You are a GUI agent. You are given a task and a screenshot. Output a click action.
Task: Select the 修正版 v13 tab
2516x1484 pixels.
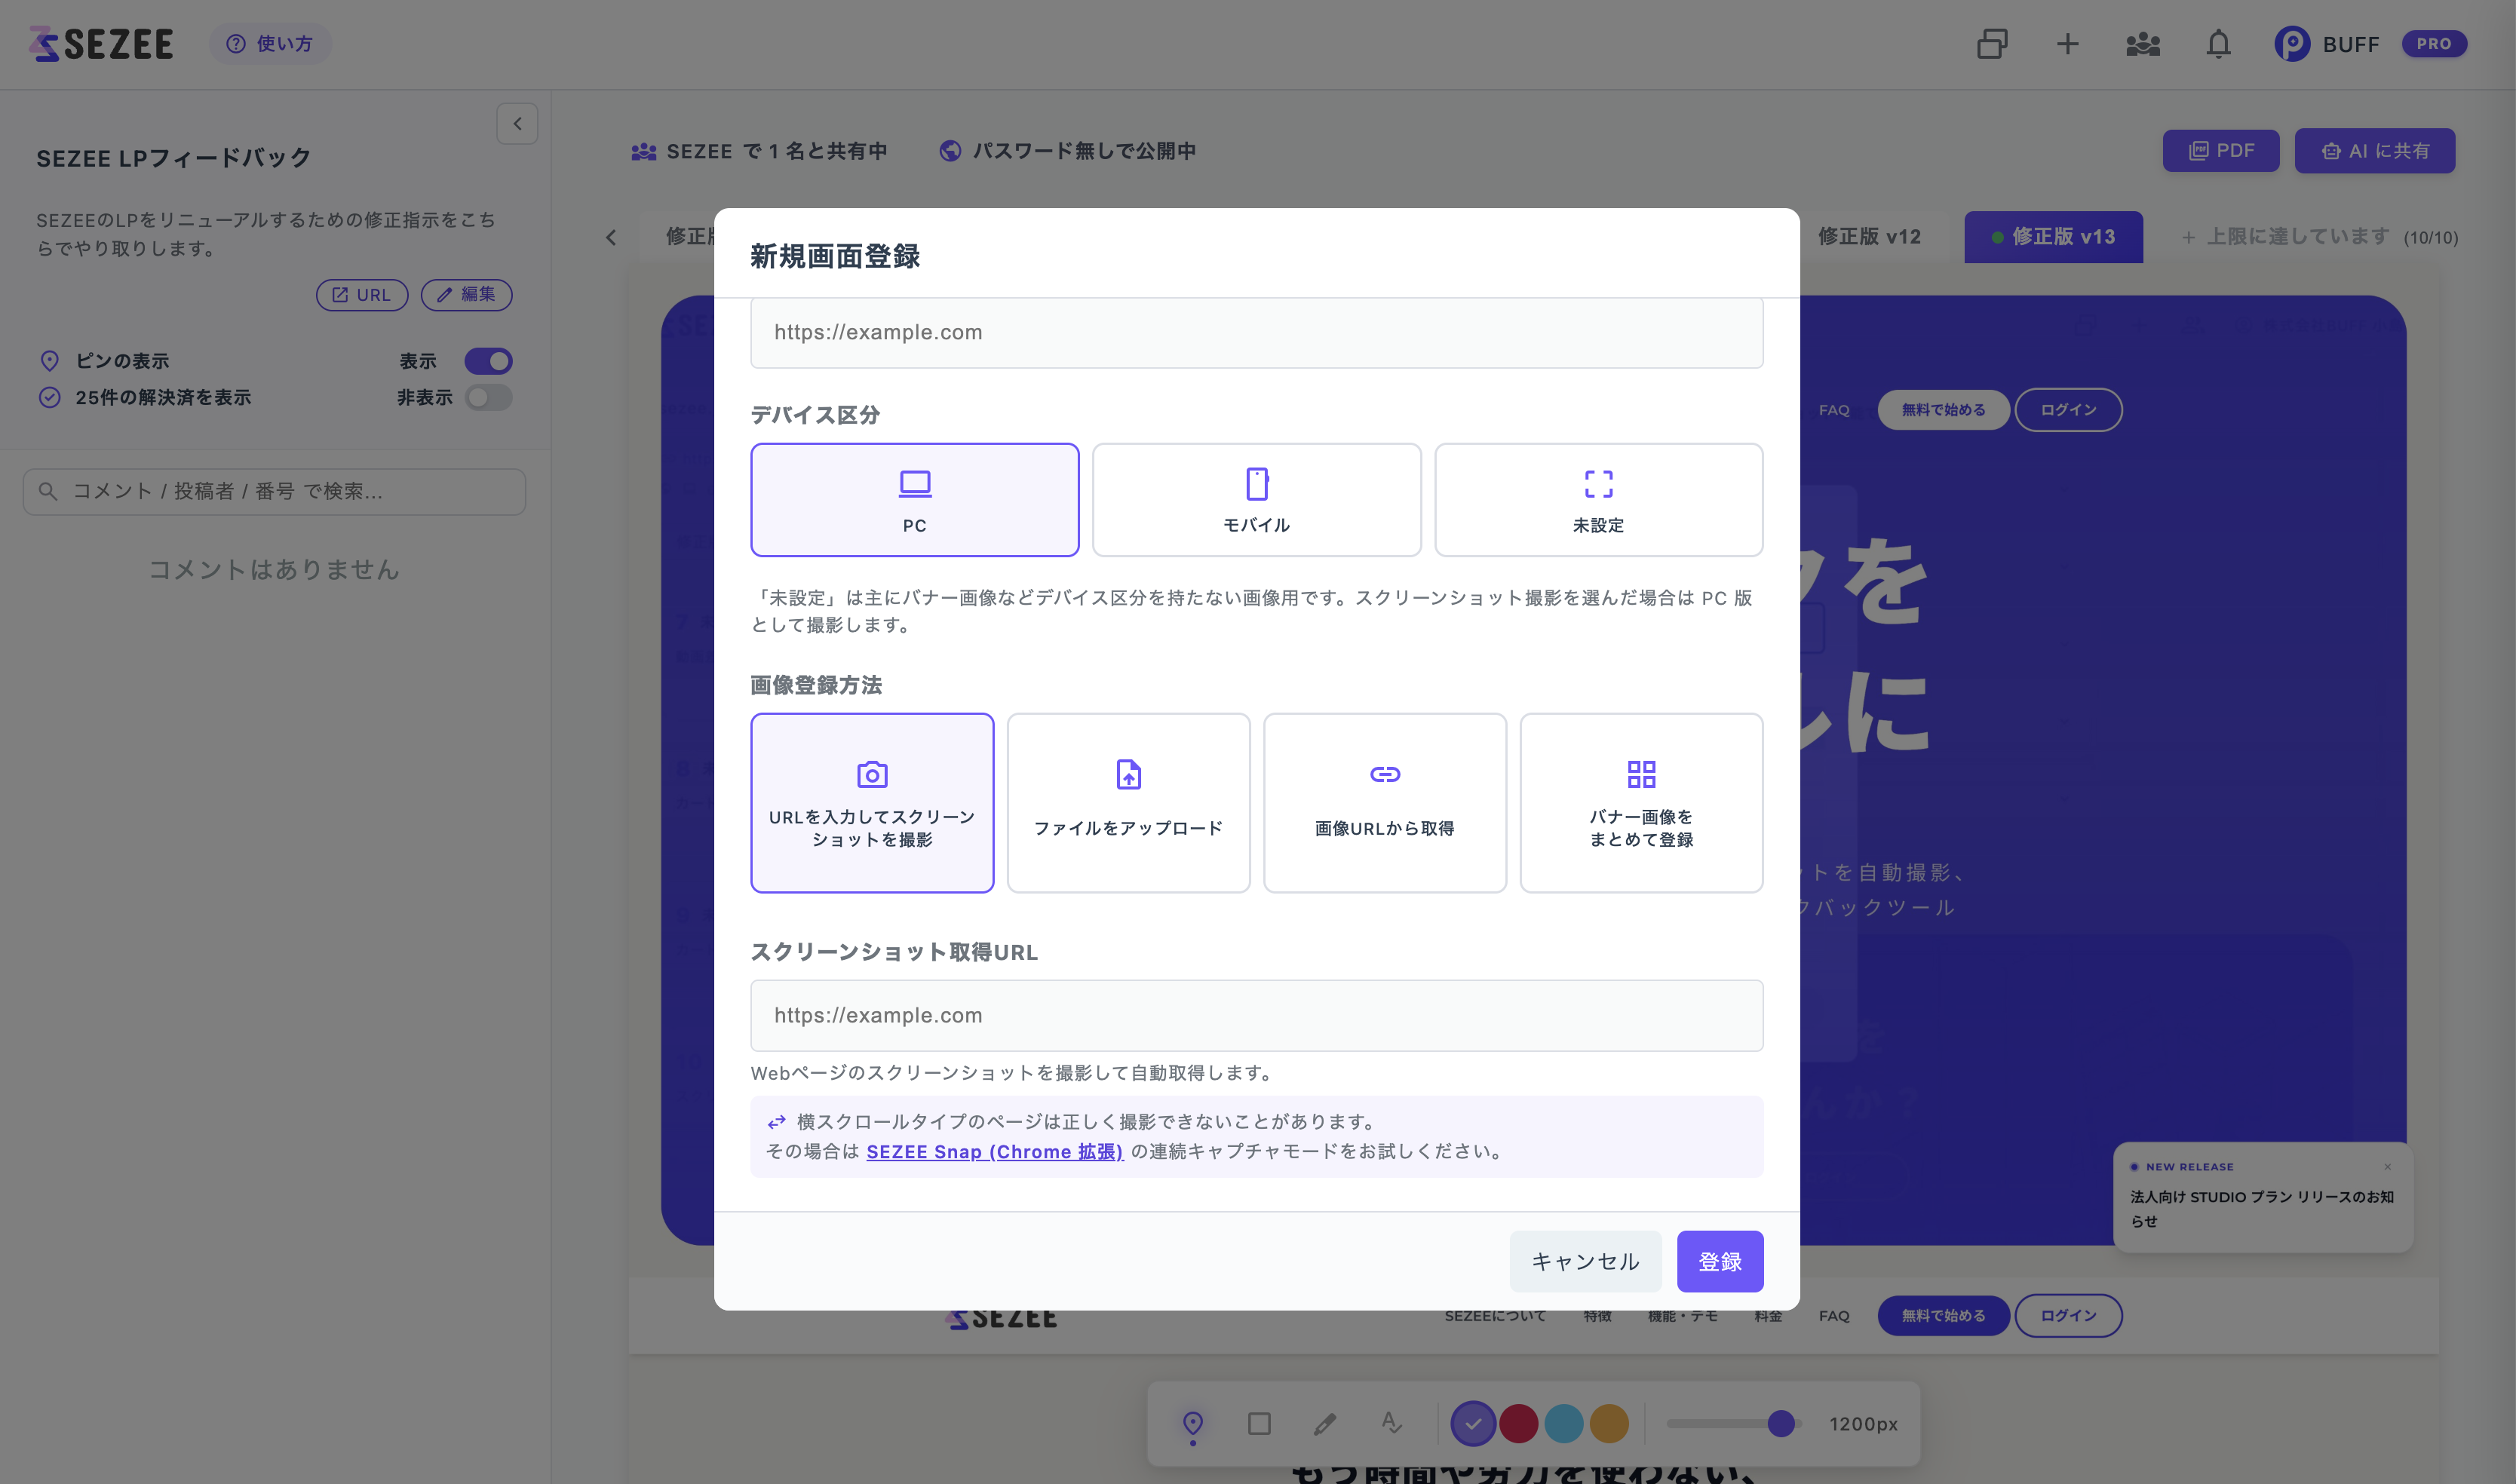point(2053,236)
